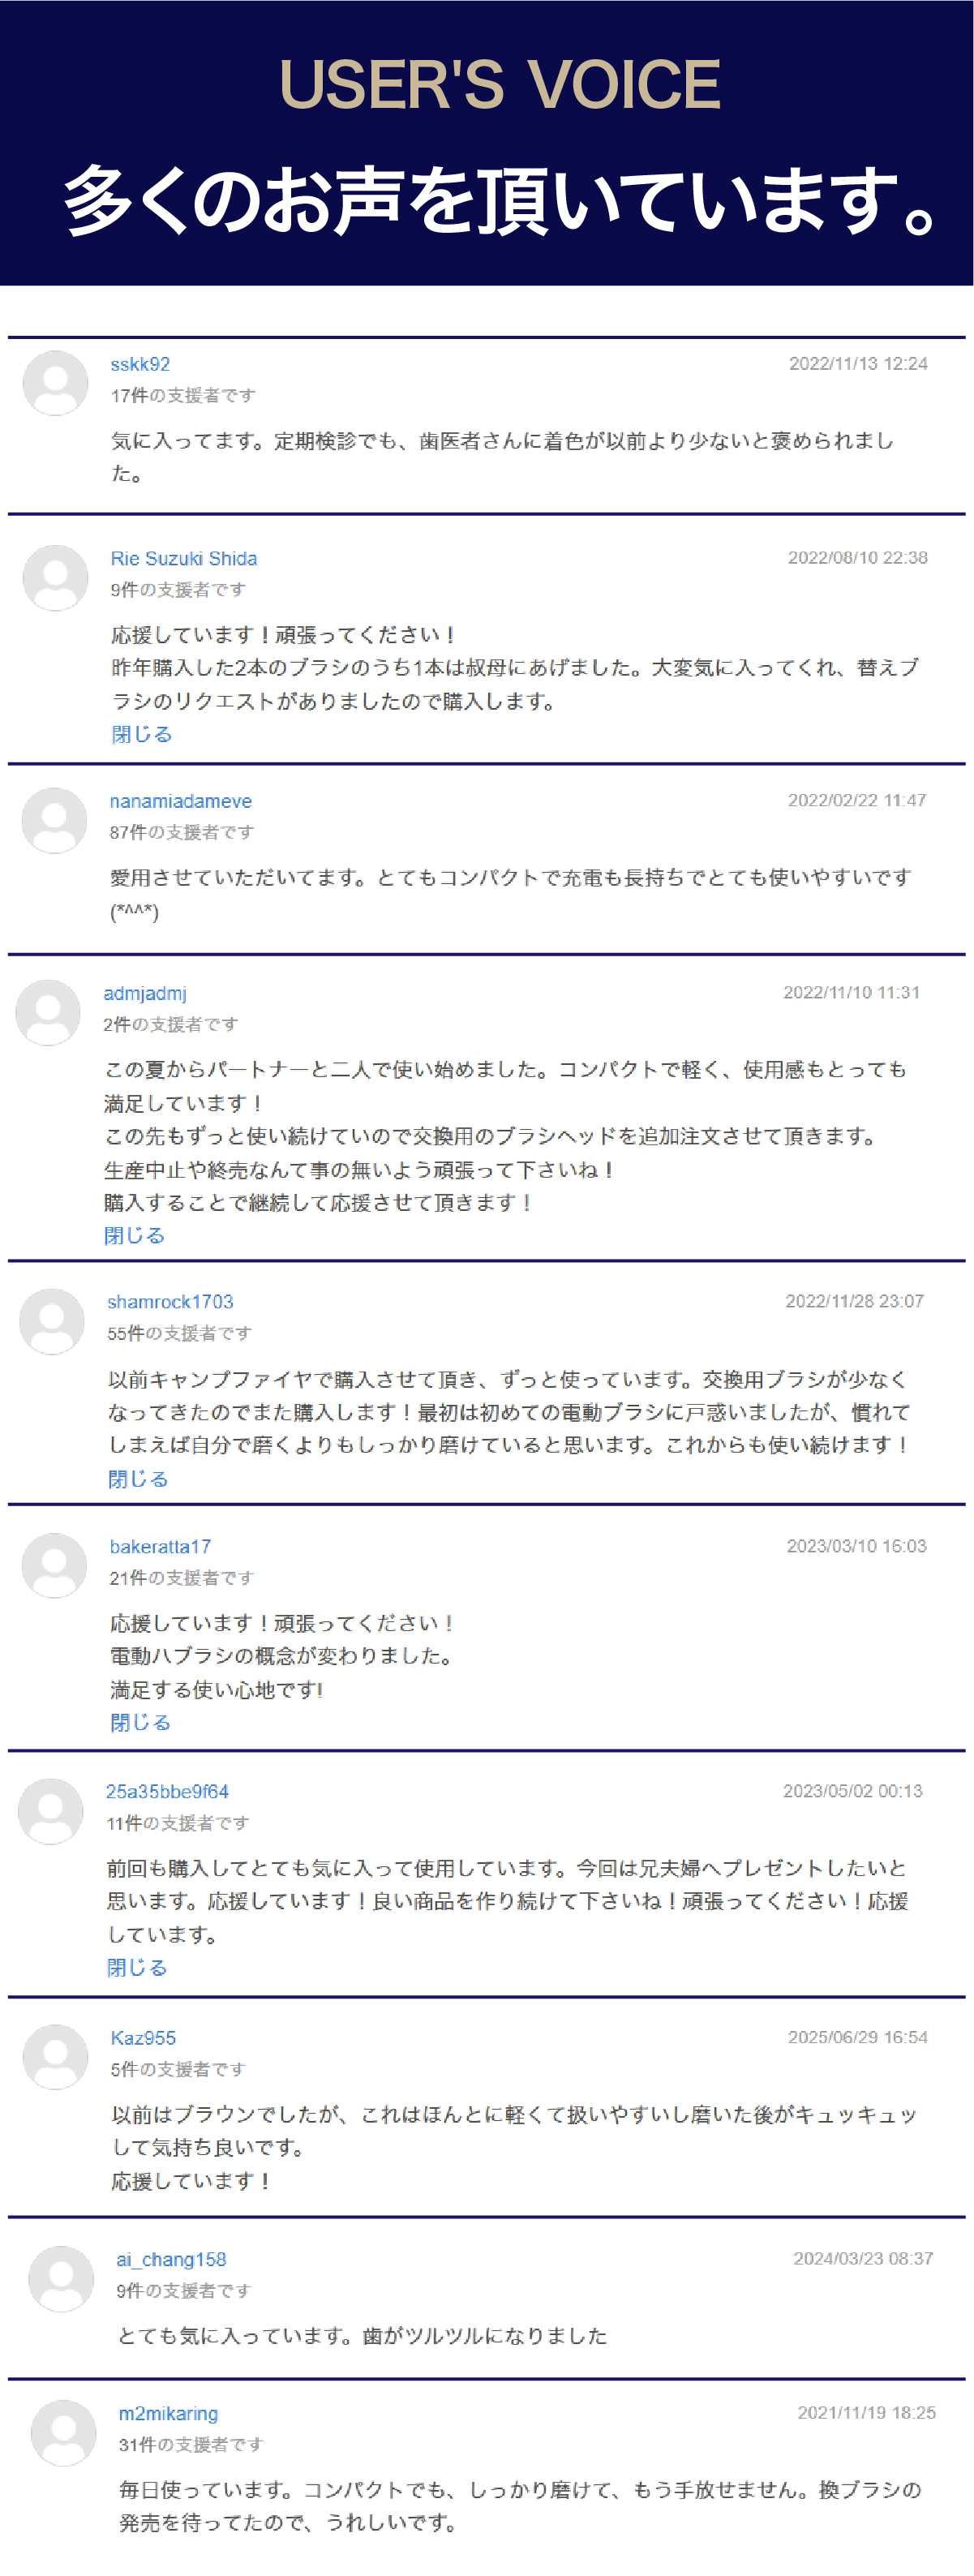The height and width of the screenshot is (2576, 974).
Task: Click the ai_chang158 avatar icon
Action: click(x=61, y=2279)
